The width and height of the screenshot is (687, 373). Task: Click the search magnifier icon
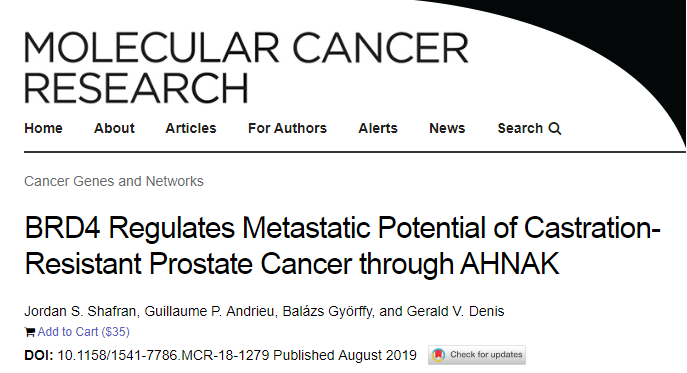click(555, 128)
